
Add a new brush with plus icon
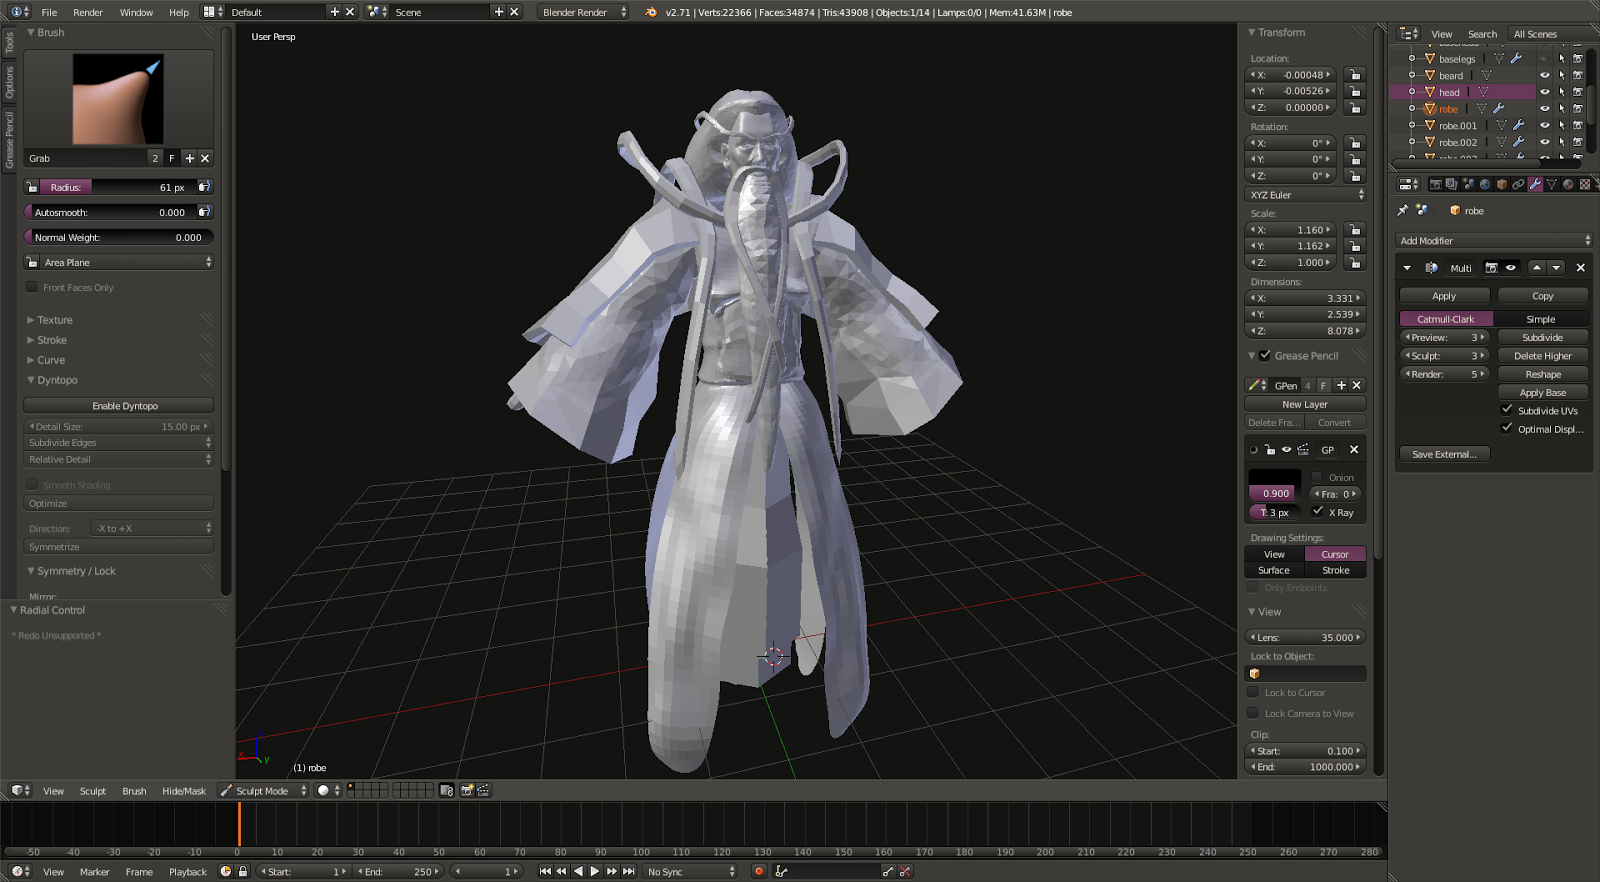(x=189, y=158)
